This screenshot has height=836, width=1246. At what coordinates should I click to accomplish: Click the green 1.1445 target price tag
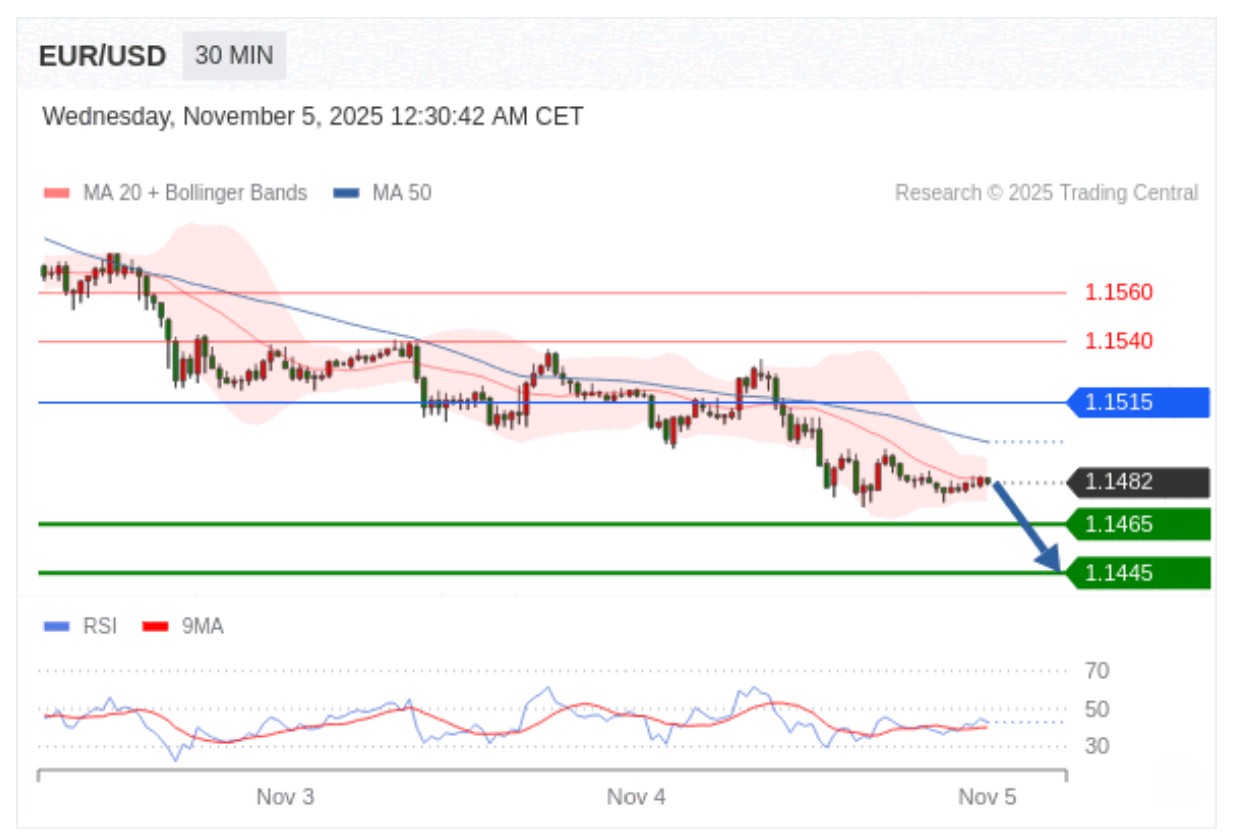click(1137, 573)
